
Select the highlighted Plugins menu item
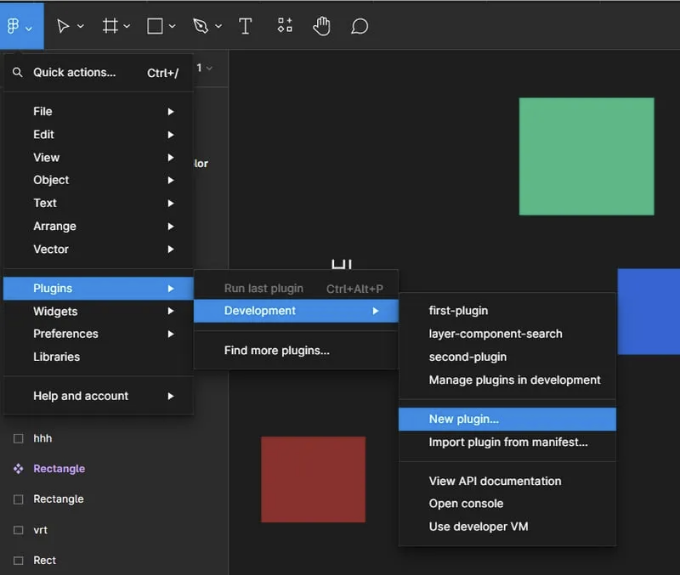tap(98, 288)
